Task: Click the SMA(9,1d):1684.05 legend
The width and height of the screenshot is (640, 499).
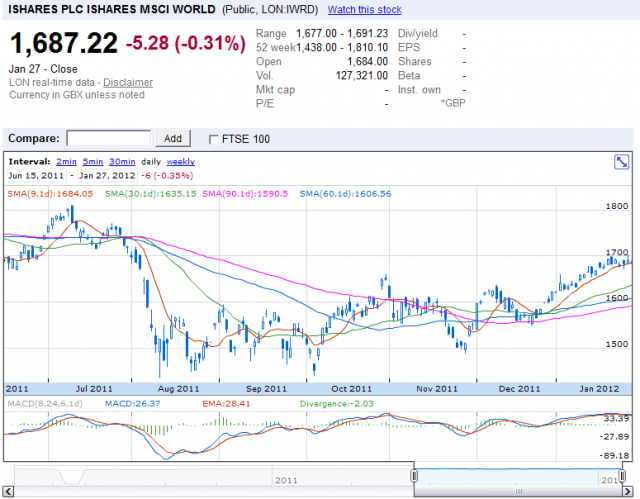Action: click(50, 194)
